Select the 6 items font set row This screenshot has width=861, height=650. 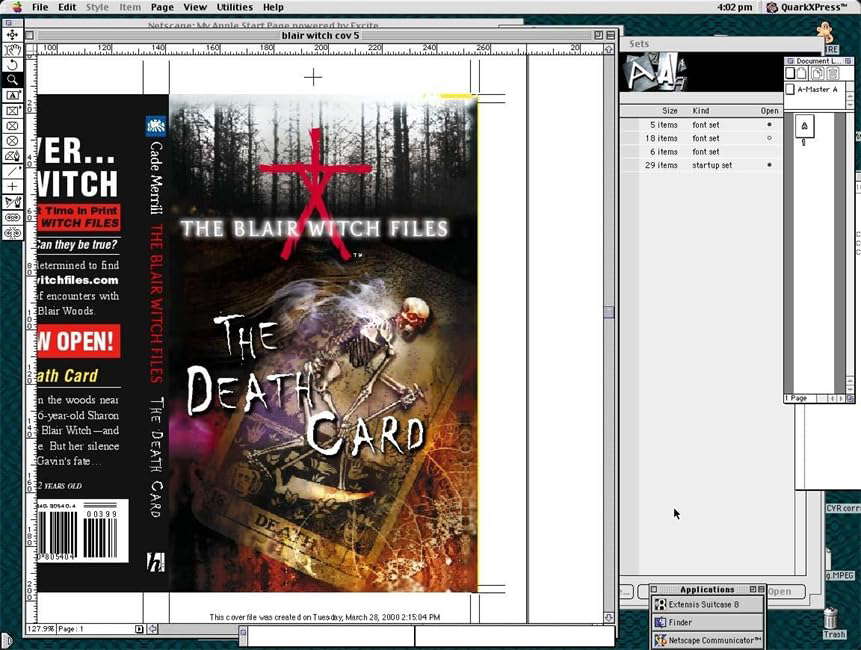(x=700, y=152)
